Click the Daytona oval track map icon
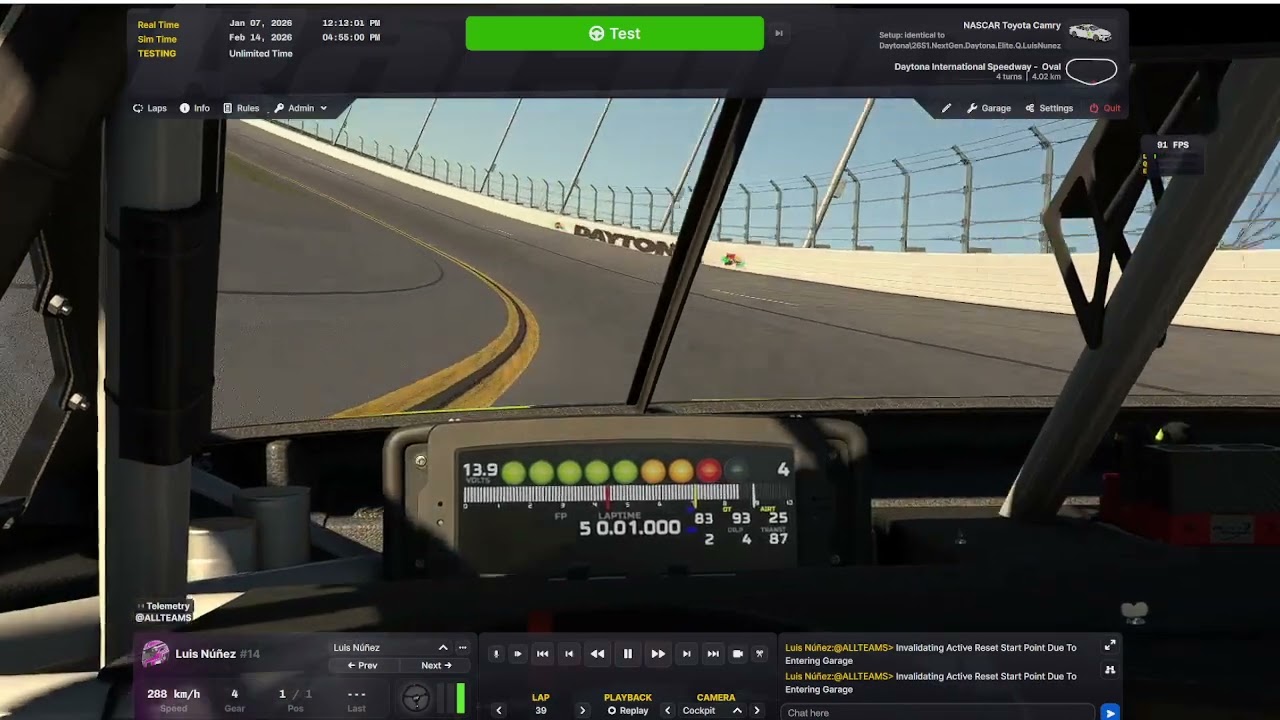 pos(1091,71)
